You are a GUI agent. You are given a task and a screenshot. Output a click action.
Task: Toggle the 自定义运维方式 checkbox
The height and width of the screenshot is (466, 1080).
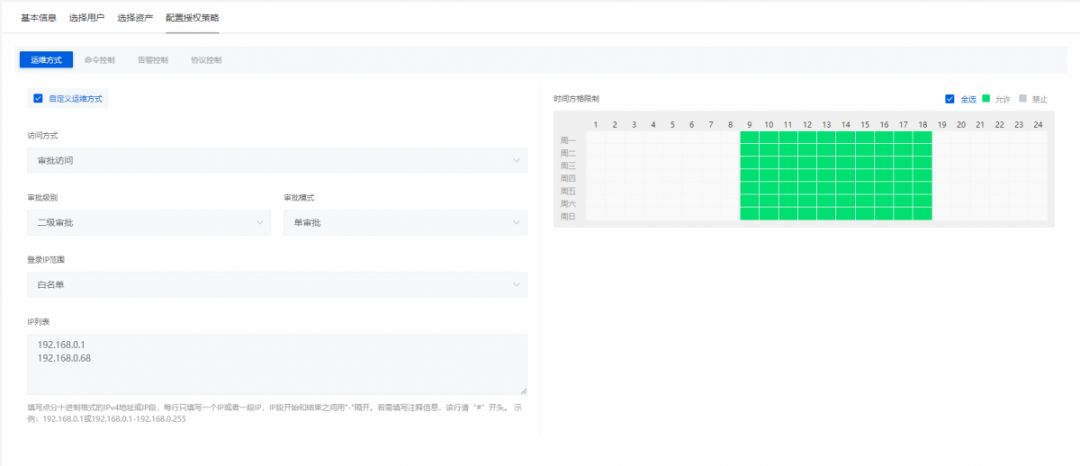pos(38,98)
